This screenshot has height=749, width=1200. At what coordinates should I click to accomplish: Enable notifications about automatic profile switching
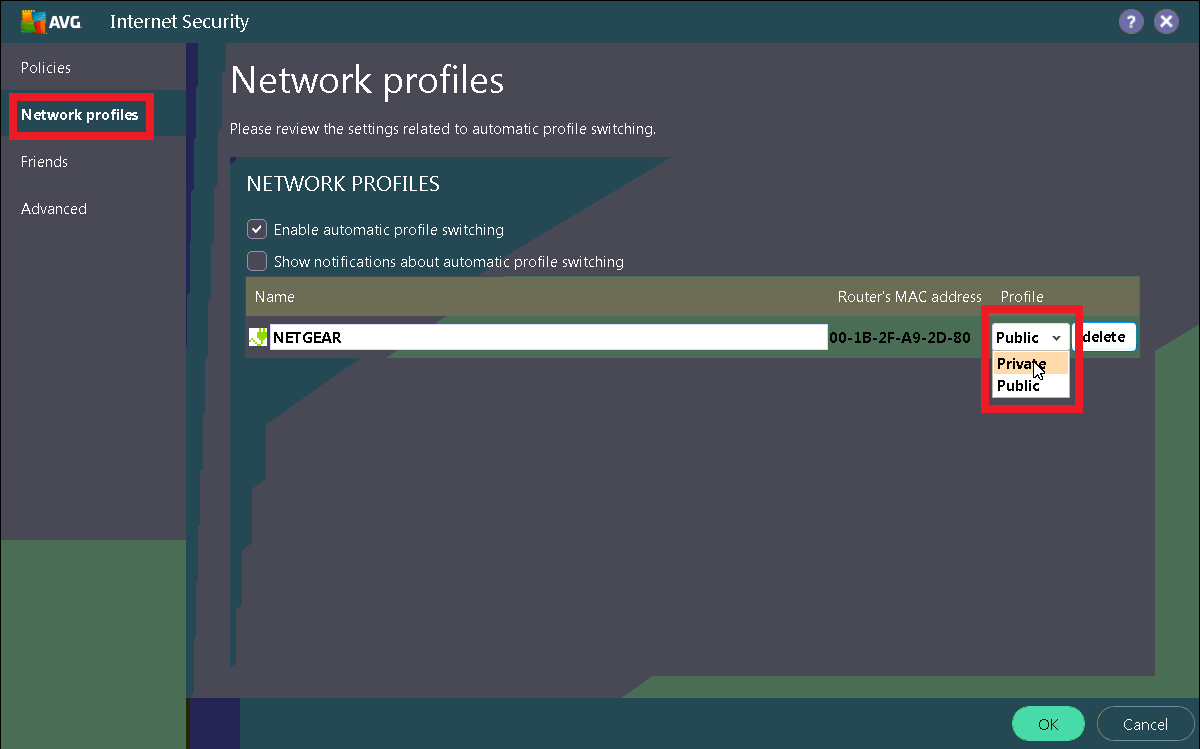(x=257, y=262)
